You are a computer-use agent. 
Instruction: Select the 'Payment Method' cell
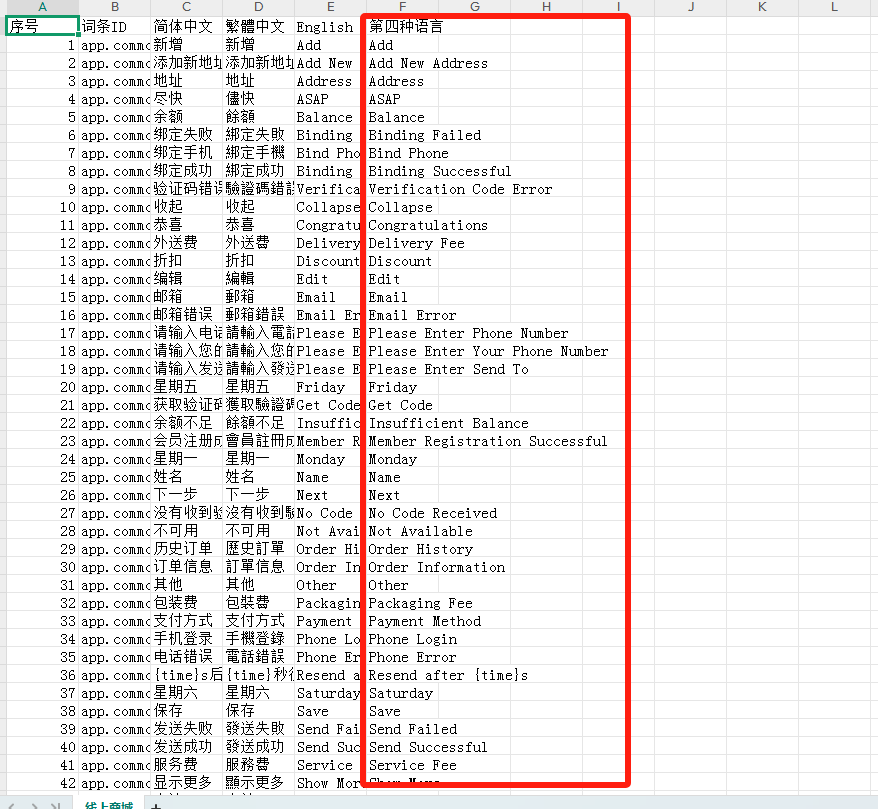tap(402, 621)
